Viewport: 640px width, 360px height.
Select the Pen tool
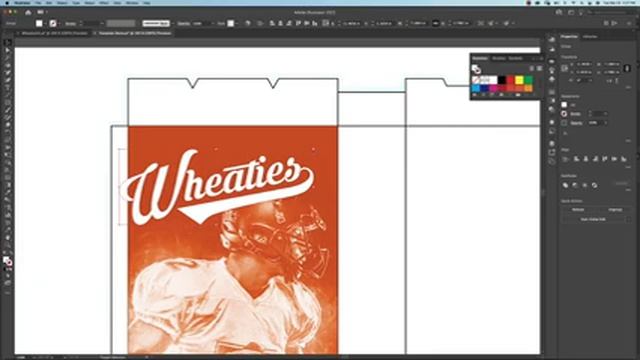click(7, 73)
